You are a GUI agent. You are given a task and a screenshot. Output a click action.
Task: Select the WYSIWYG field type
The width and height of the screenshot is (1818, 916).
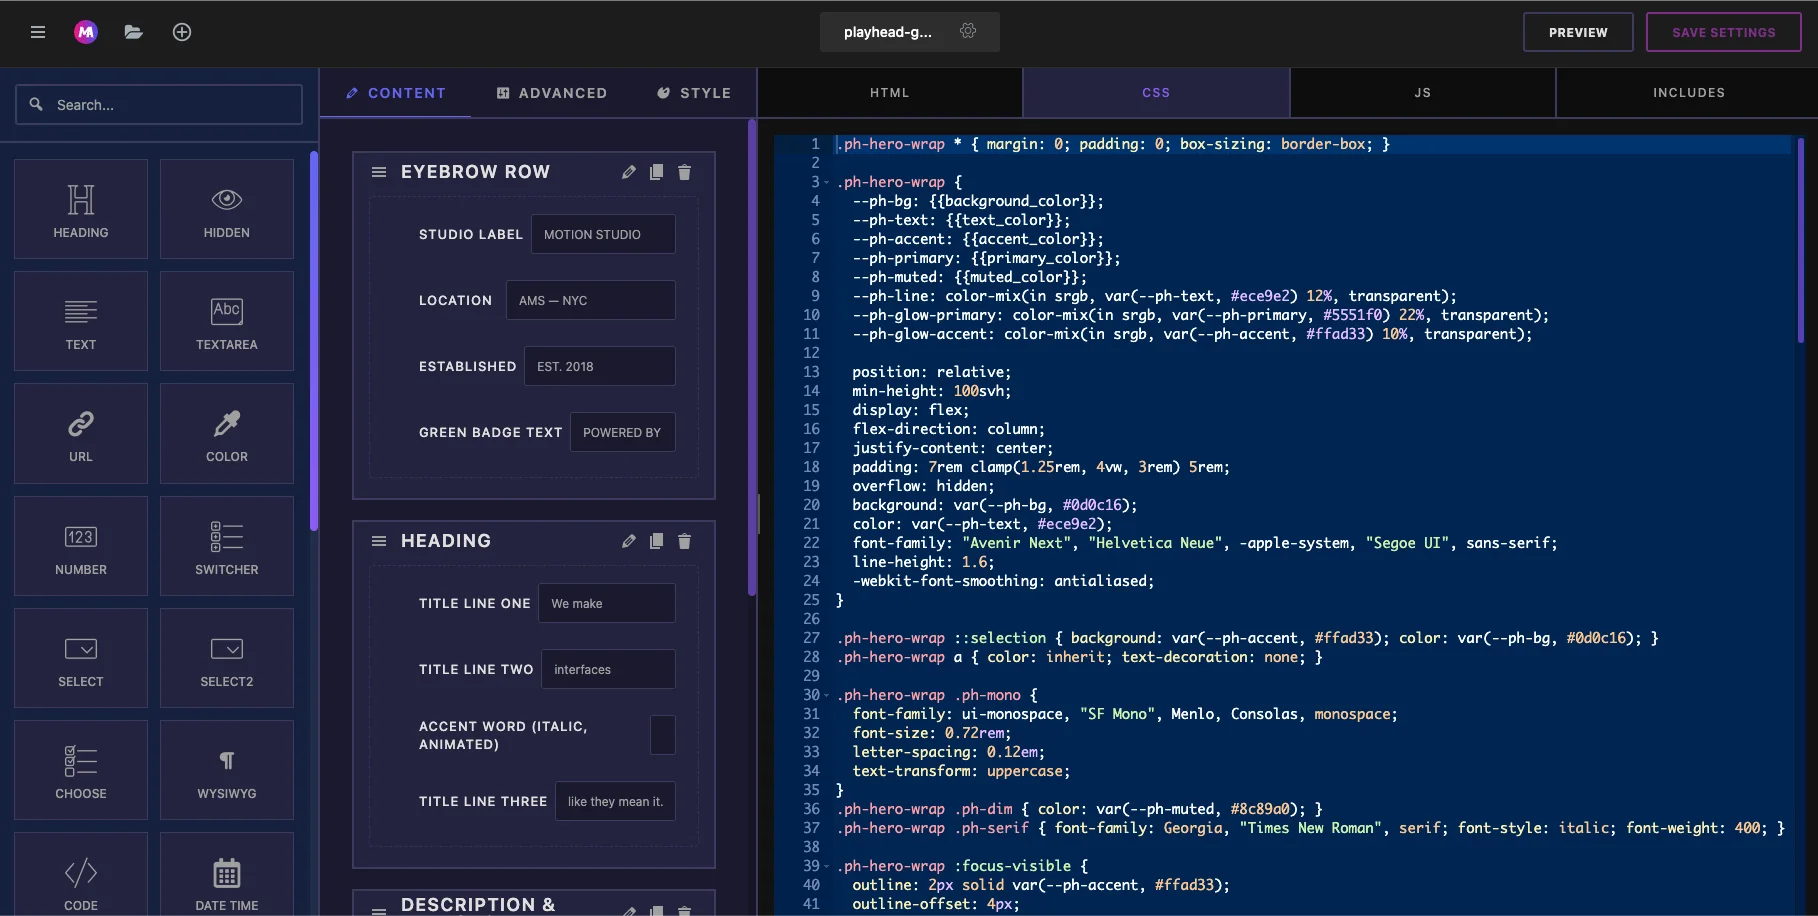(x=227, y=770)
